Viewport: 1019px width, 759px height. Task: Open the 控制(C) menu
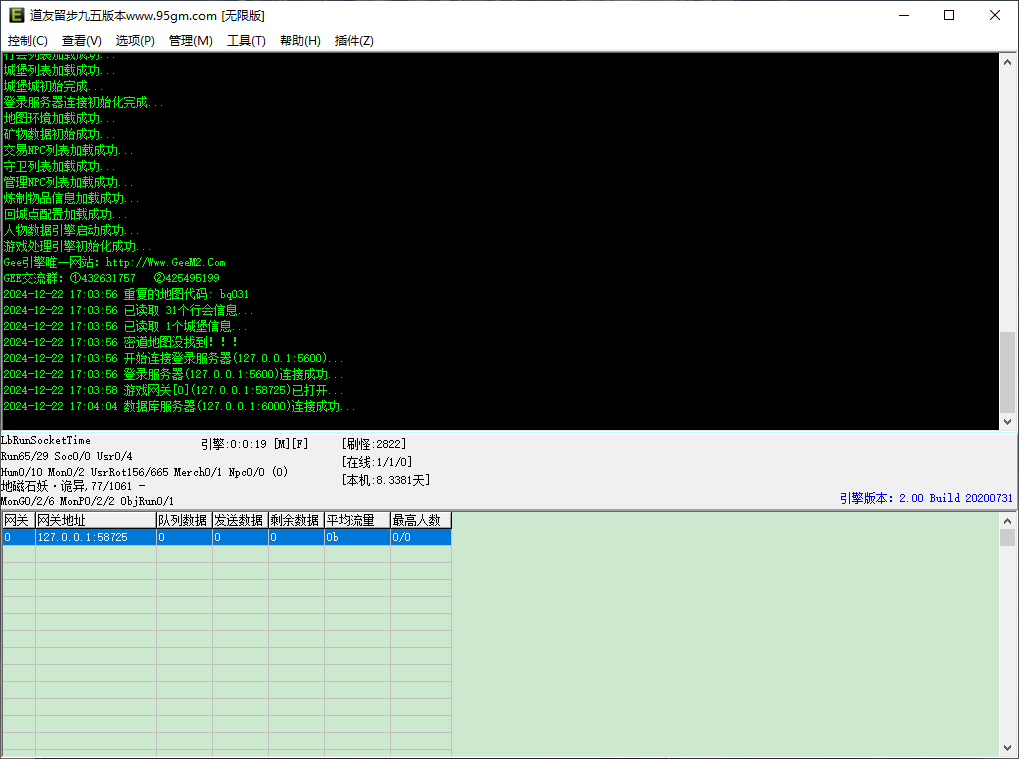tap(27, 40)
